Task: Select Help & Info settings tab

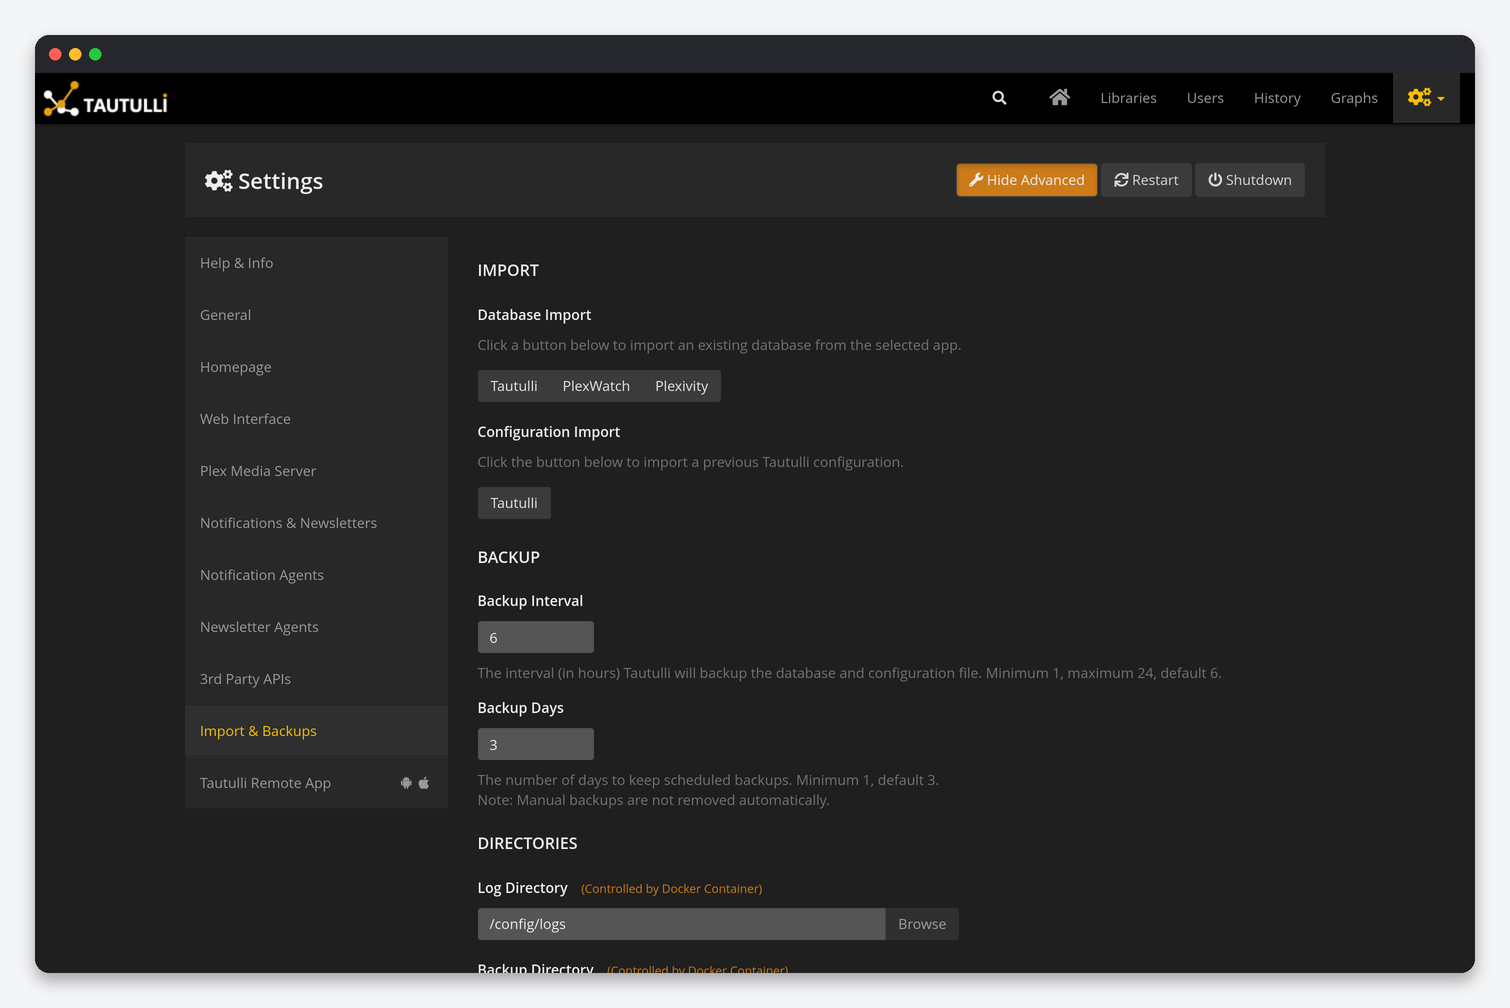Action: 316,263
